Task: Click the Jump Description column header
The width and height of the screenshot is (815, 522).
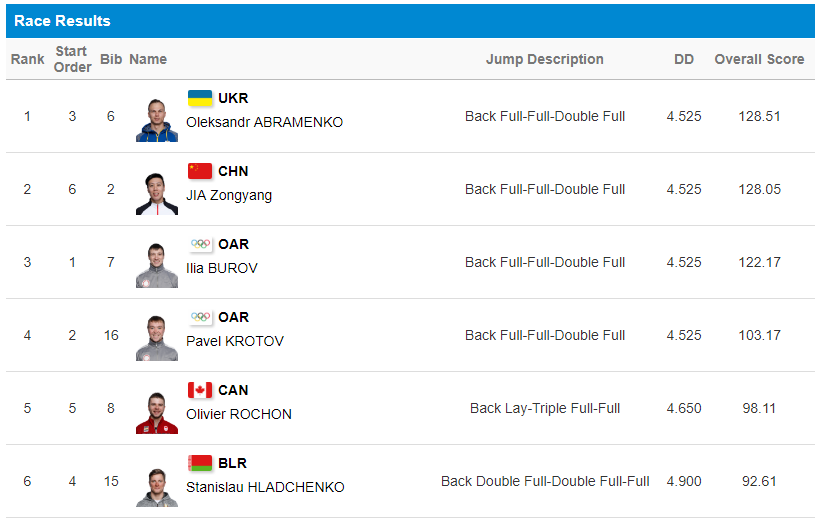Action: coord(545,59)
